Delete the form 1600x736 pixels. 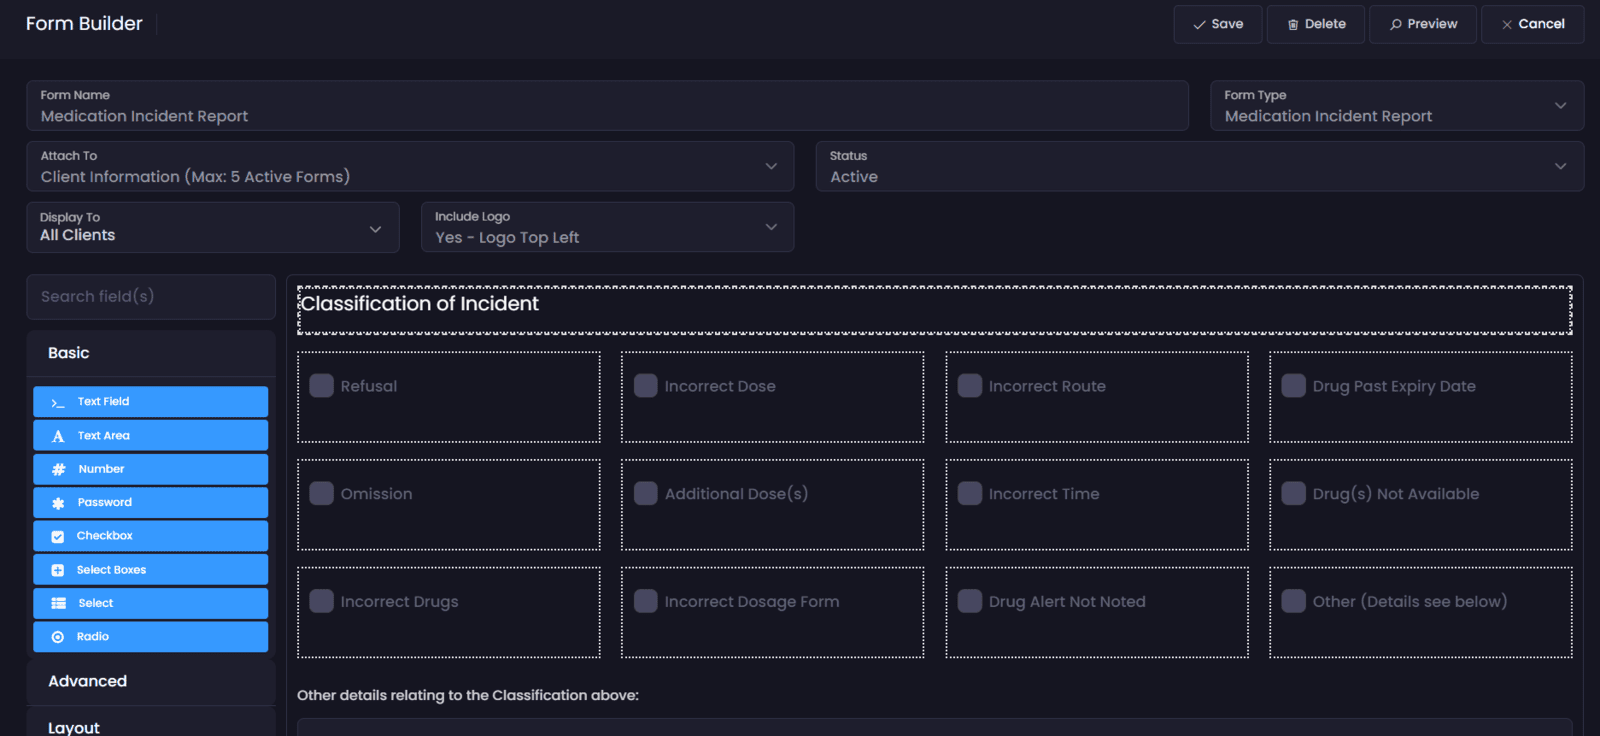pyautogui.click(x=1316, y=25)
